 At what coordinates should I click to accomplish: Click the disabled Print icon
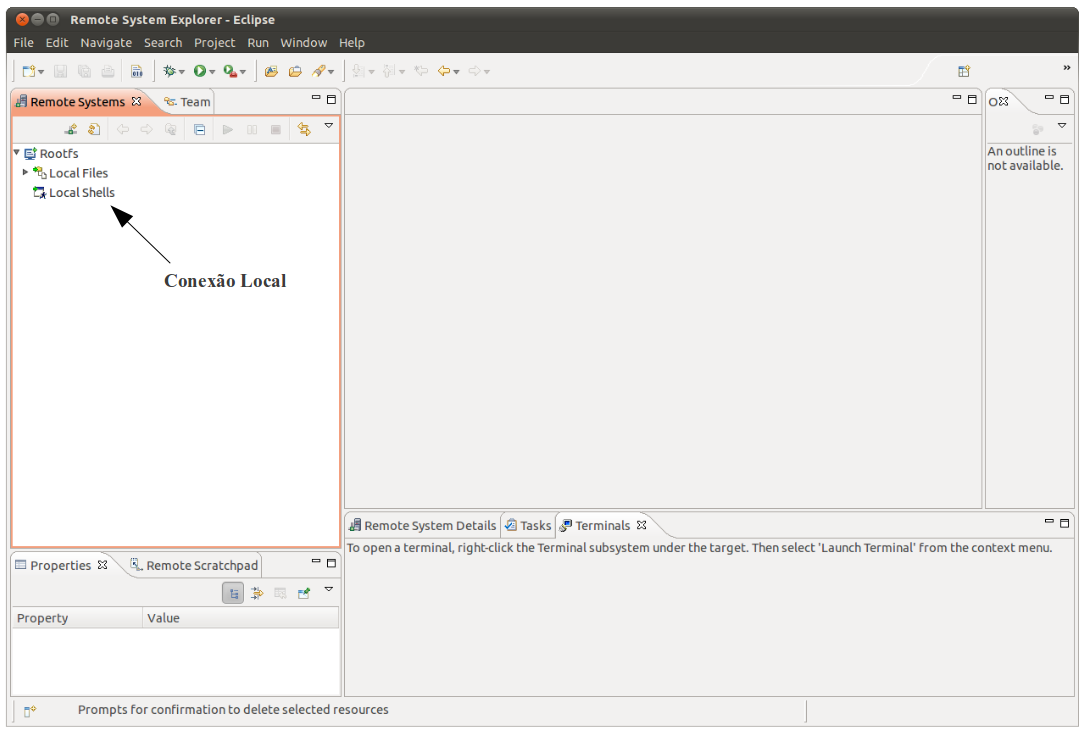pos(108,71)
